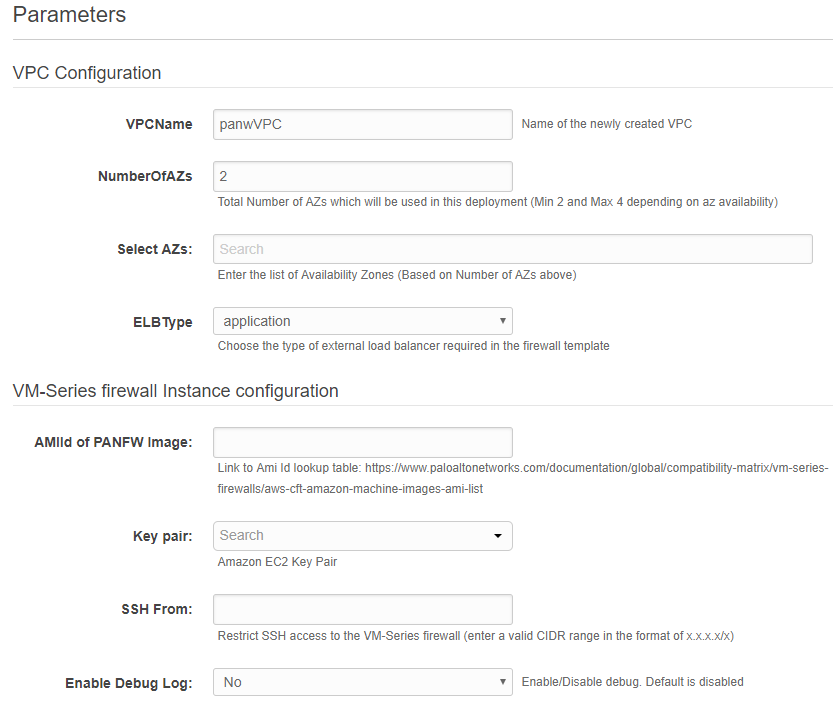The image size is (838, 711).
Task: Click the NumberOfAZs input field
Action: pos(362,176)
